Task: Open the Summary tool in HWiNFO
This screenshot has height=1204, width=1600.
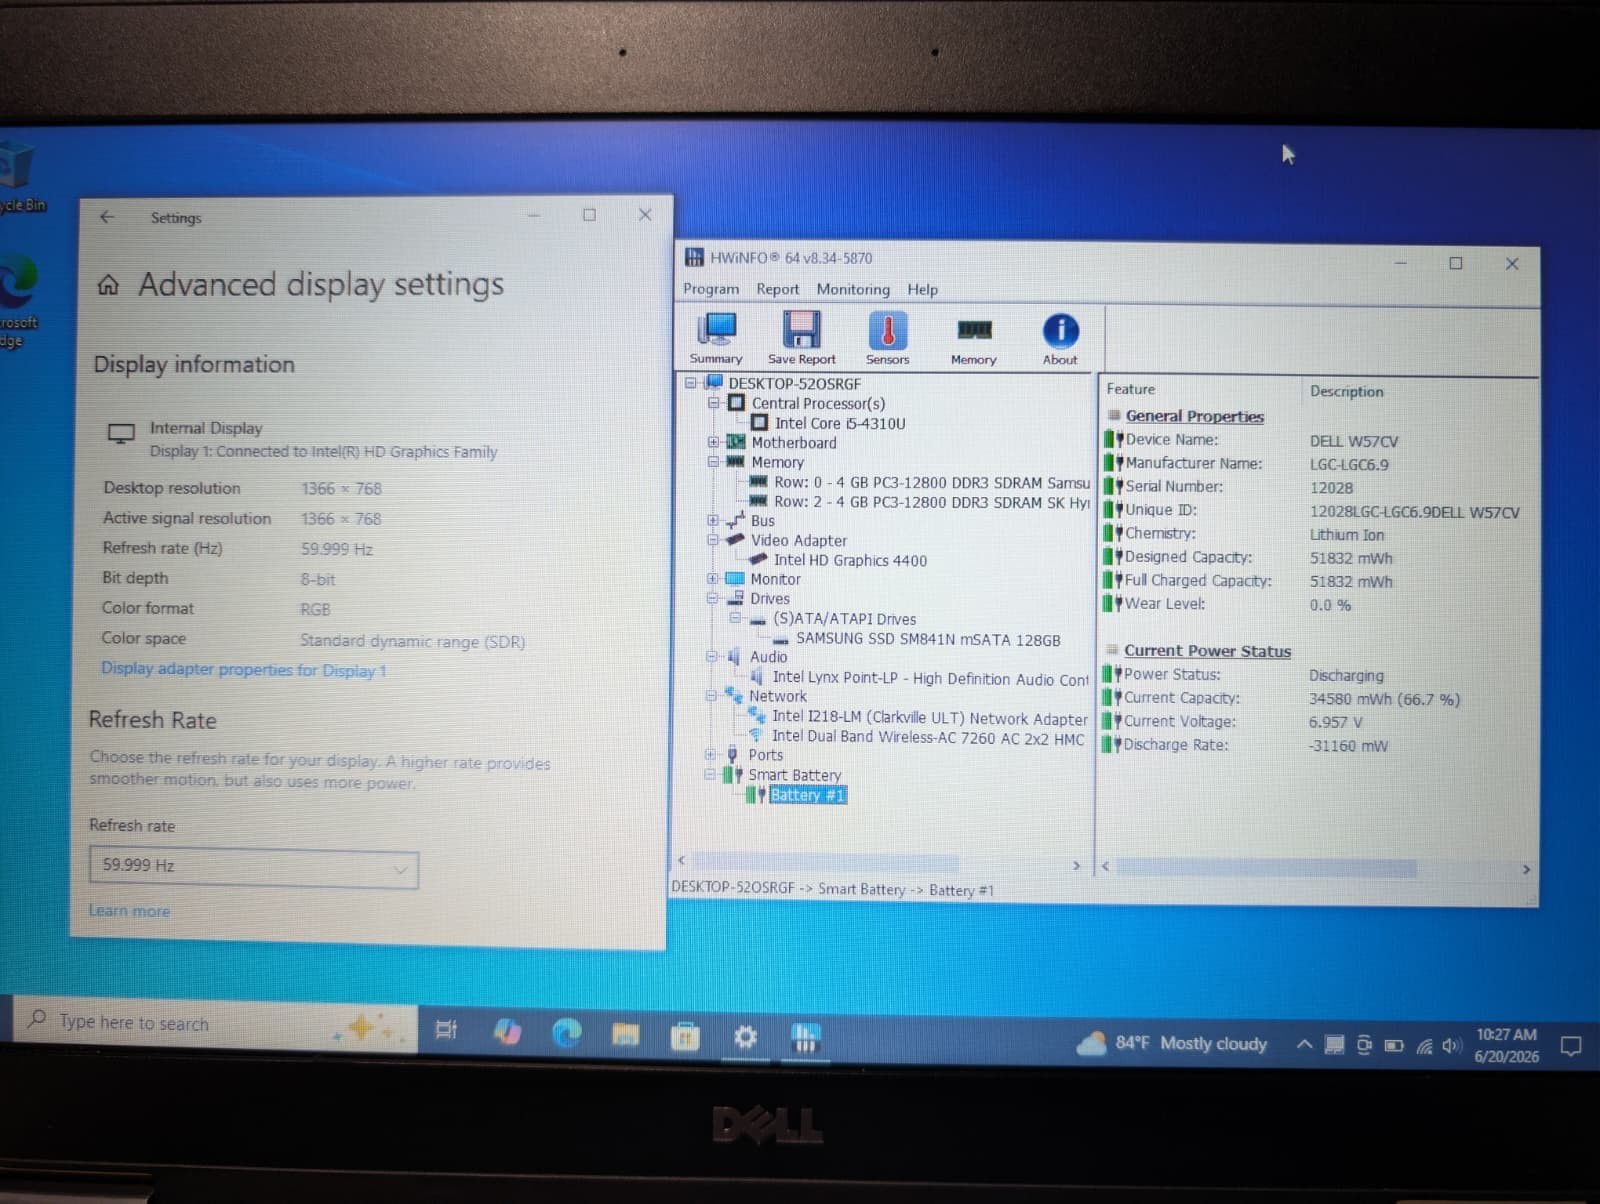Action: click(x=716, y=338)
